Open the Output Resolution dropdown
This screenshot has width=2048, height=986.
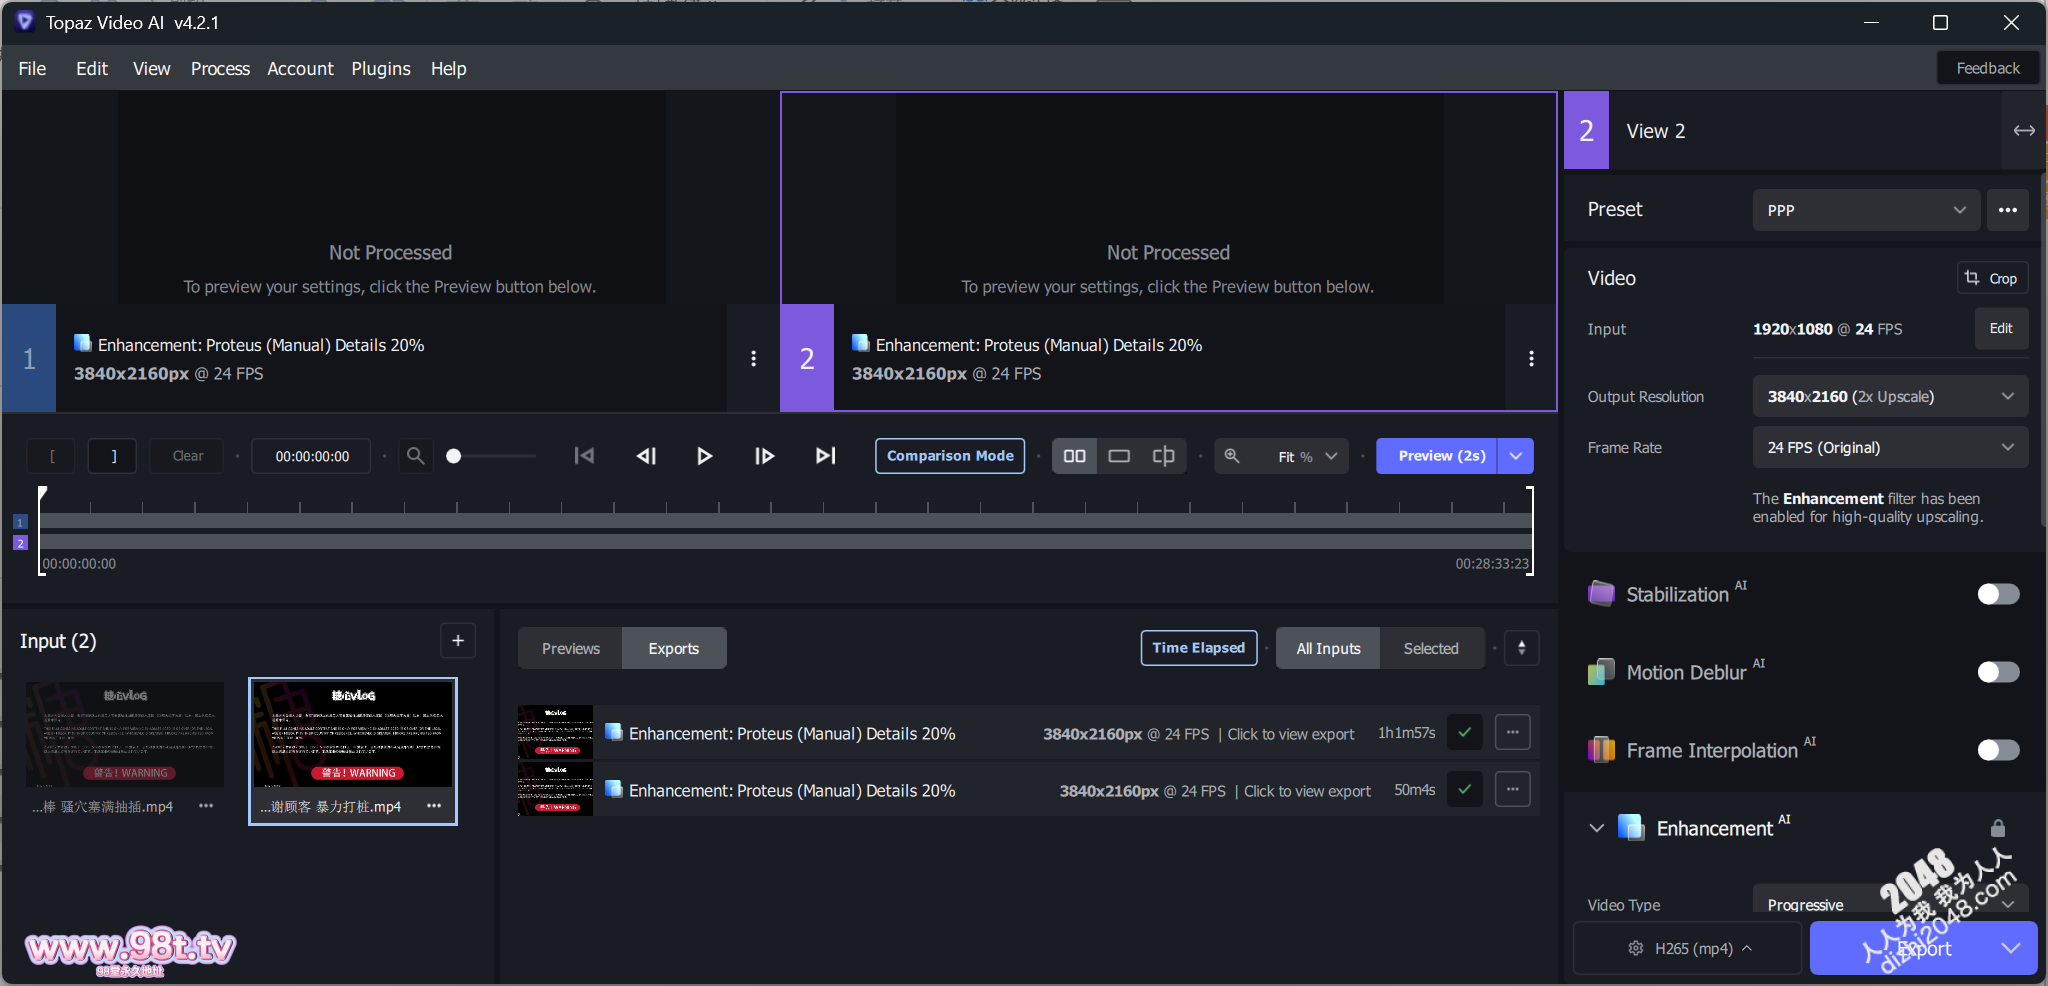coord(1889,397)
